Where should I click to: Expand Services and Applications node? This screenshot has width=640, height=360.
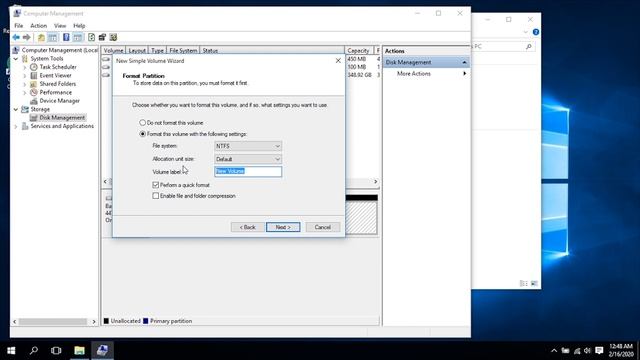(x=16, y=126)
